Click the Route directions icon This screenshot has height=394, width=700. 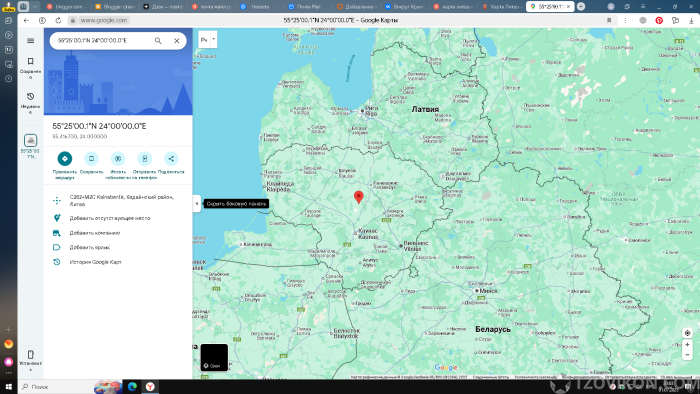click(65, 158)
